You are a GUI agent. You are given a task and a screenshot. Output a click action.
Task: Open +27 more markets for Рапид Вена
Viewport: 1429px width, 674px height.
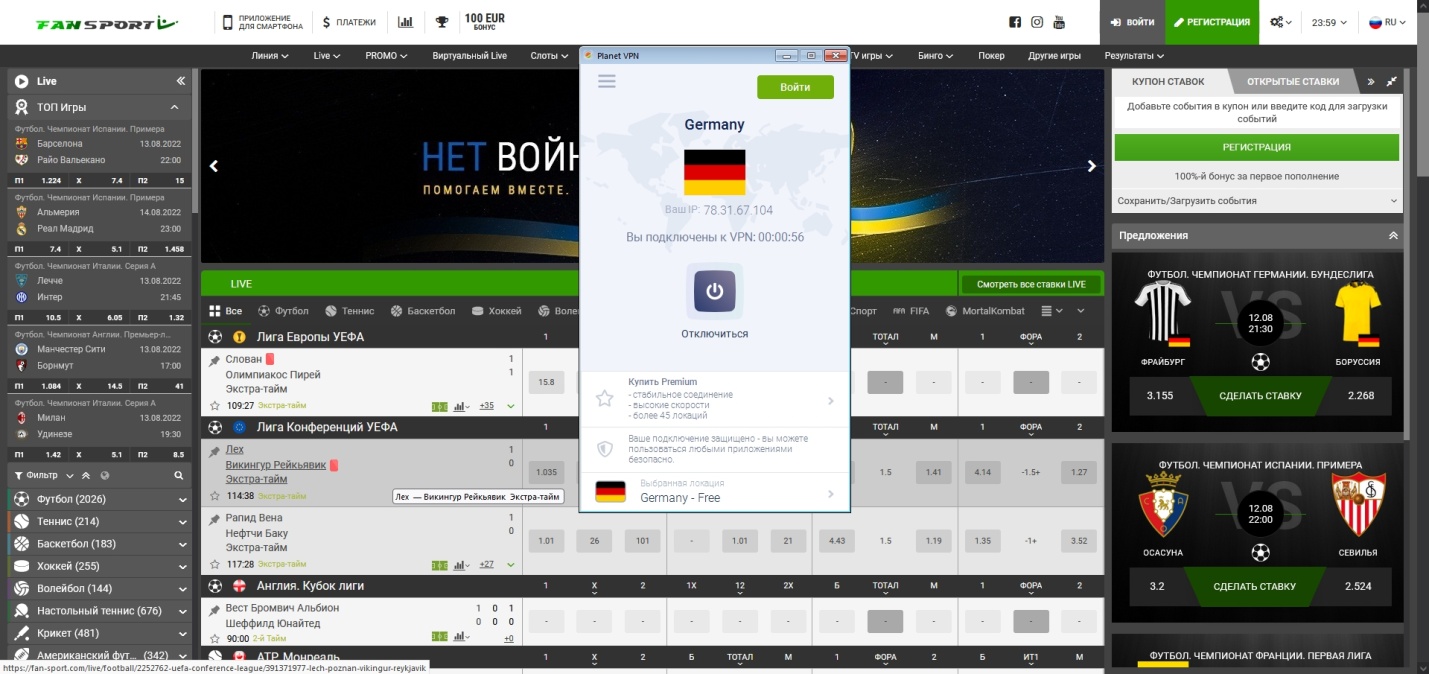[x=487, y=564]
